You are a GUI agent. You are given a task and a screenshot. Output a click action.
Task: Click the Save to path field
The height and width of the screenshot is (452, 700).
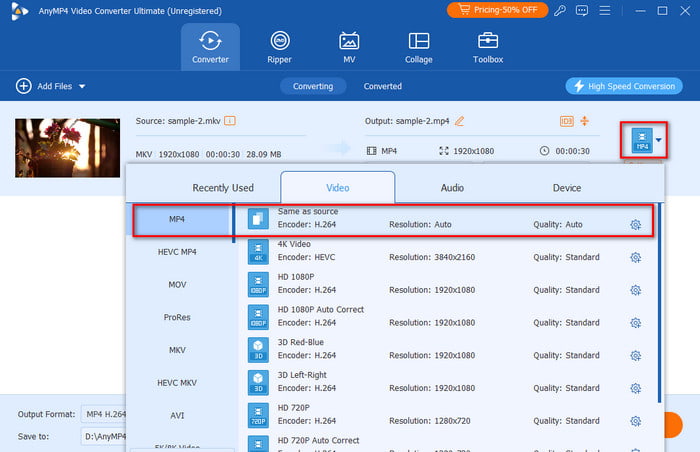tap(104, 436)
